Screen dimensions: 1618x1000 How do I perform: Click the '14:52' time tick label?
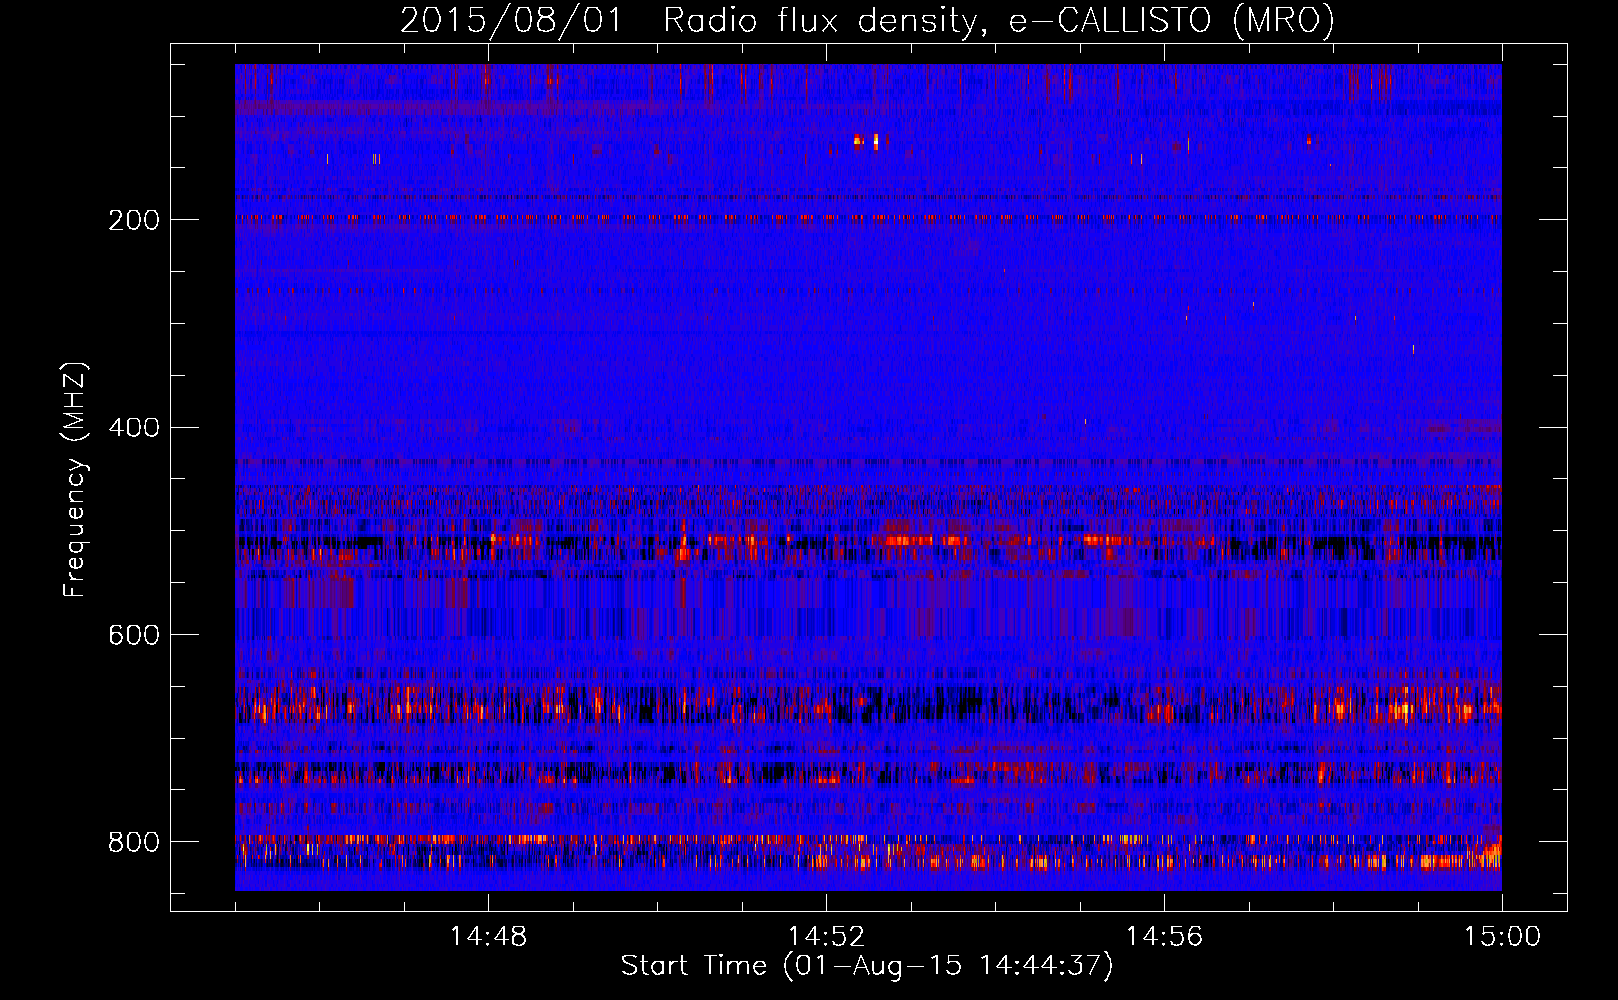pyautogui.click(x=826, y=937)
